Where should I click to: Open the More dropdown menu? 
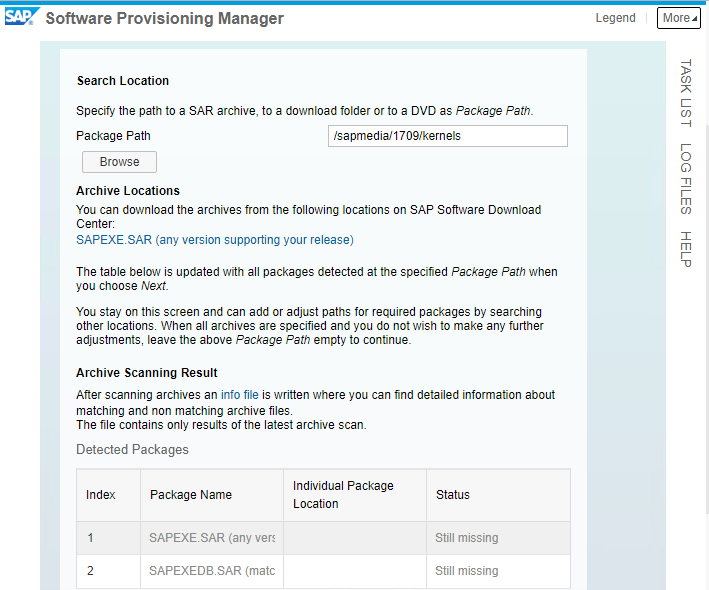[x=679, y=18]
